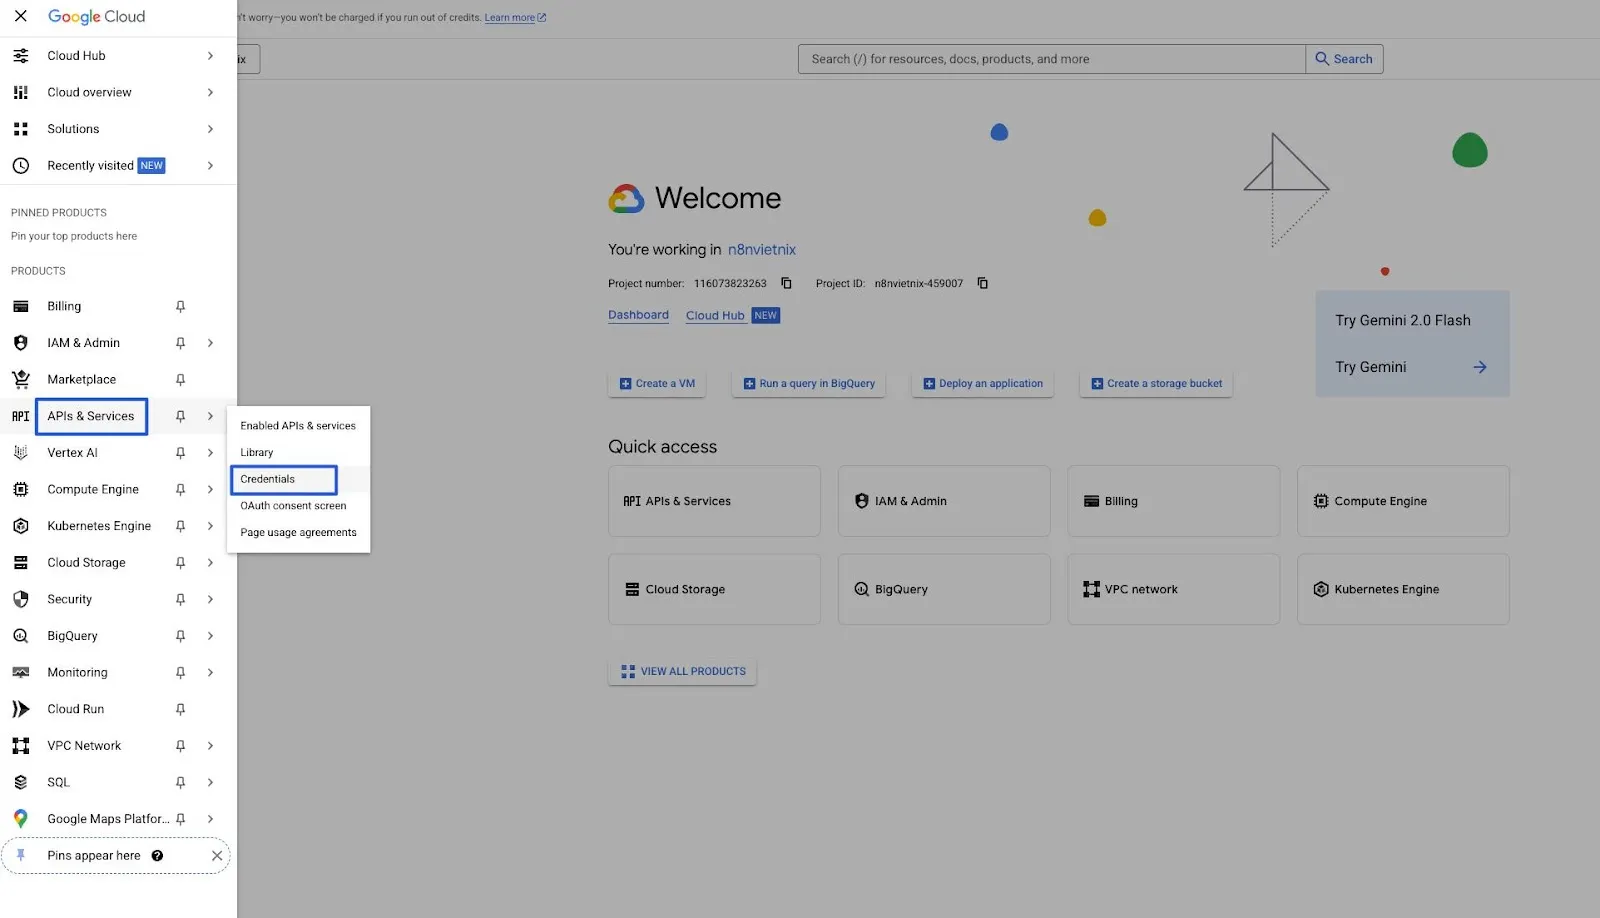Viewport: 1600px width, 918px height.
Task: Open the VPC network quick access card
Action: 1173,590
